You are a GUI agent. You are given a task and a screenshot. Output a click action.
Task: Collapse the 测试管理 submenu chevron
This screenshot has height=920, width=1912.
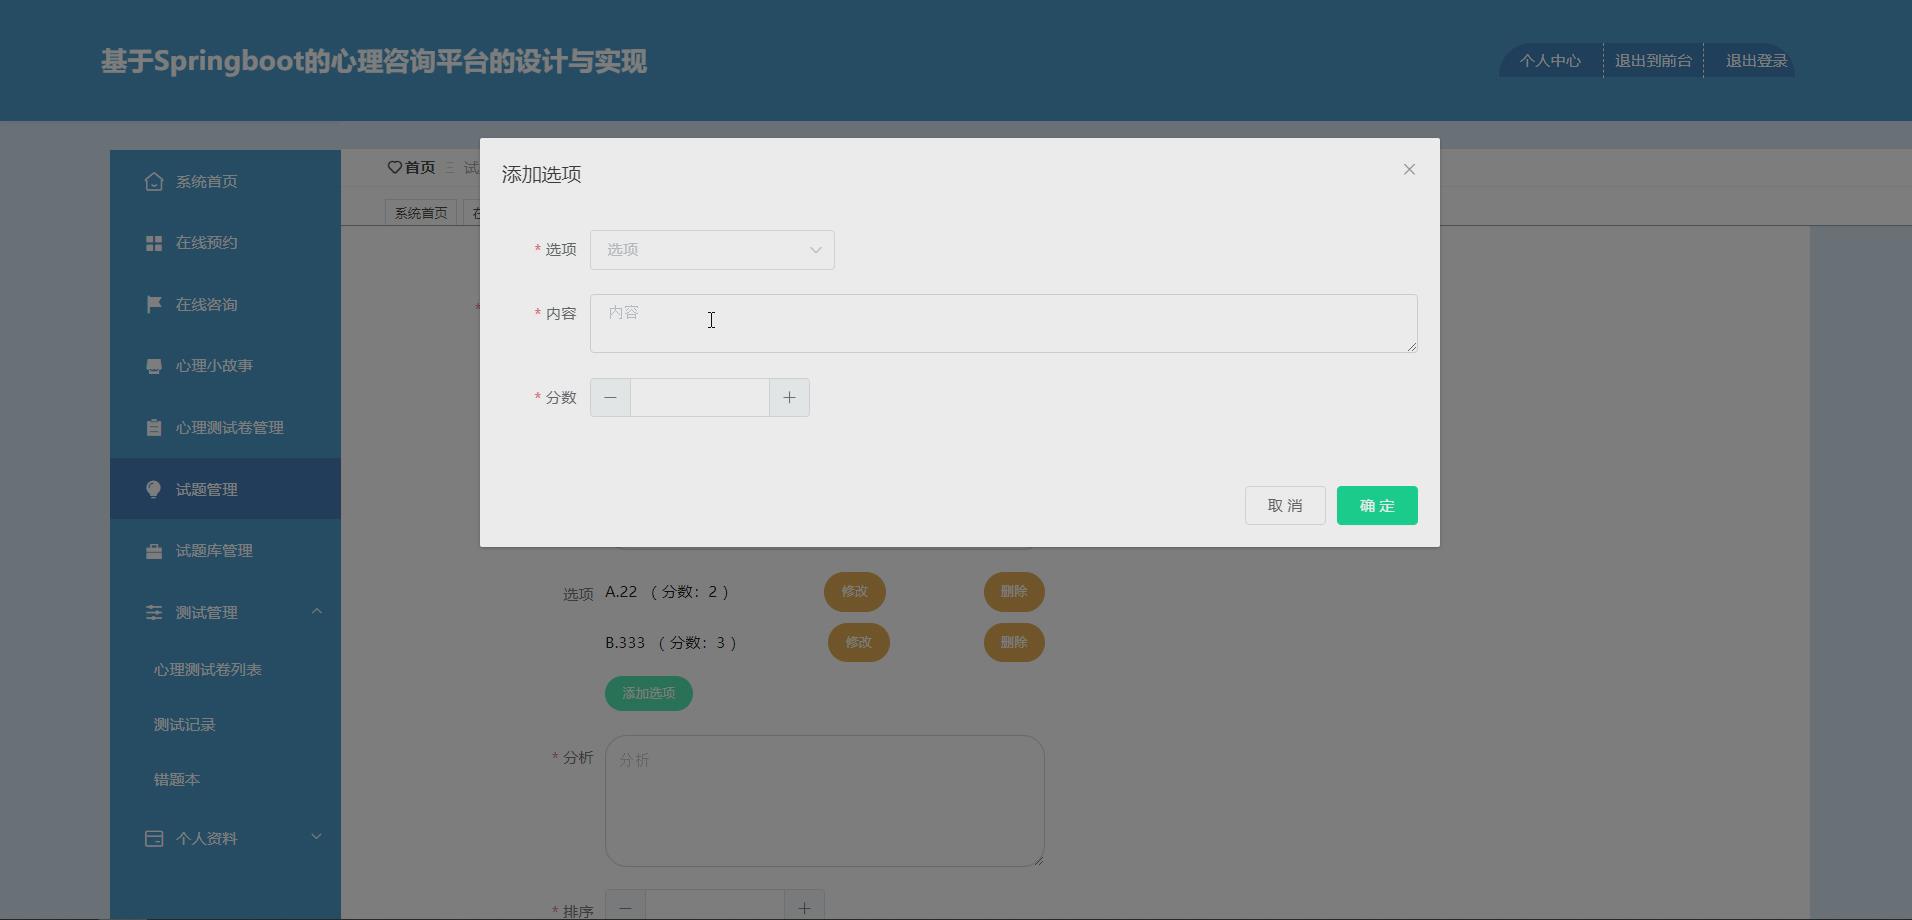[317, 611]
